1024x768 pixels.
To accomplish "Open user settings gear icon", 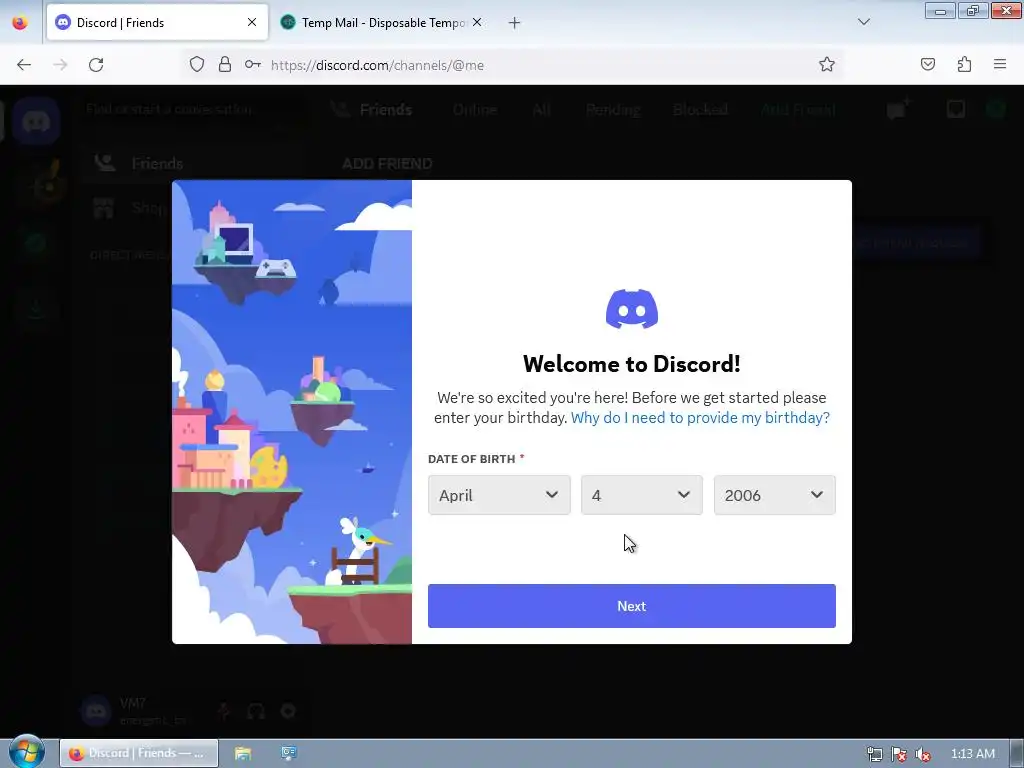I will coord(288,711).
